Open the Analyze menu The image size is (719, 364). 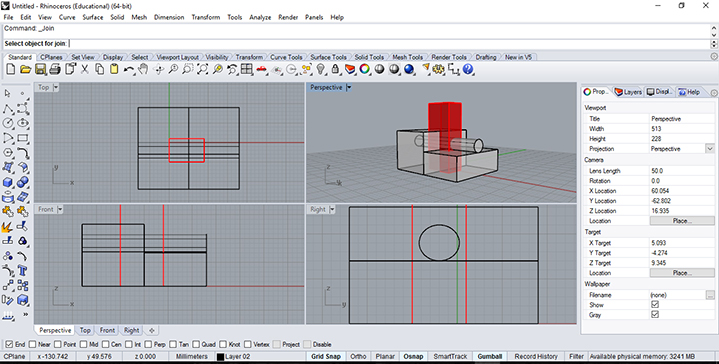click(x=260, y=17)
